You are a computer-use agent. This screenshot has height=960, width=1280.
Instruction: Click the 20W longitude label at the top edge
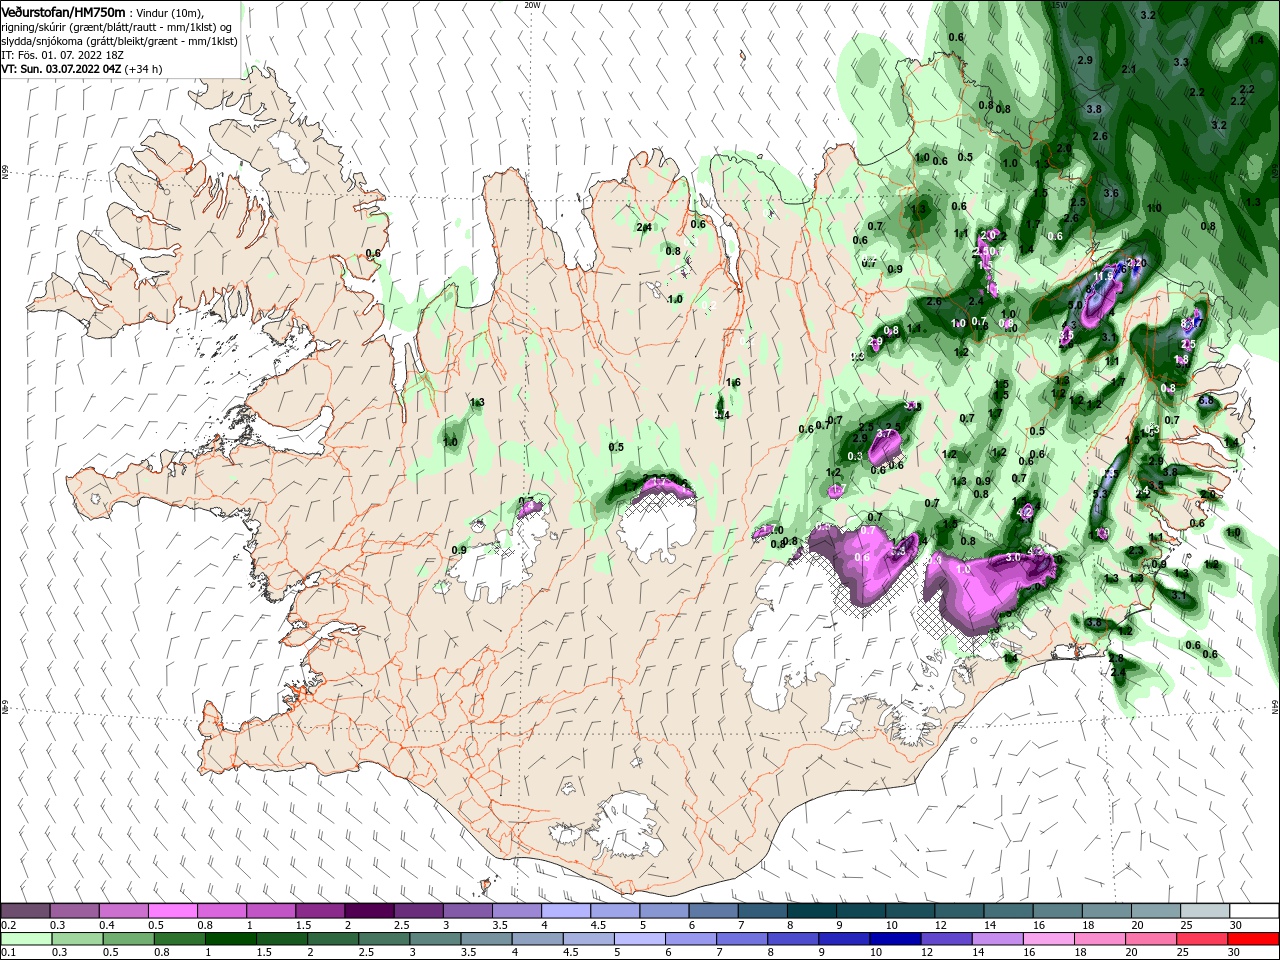(532, 5)
